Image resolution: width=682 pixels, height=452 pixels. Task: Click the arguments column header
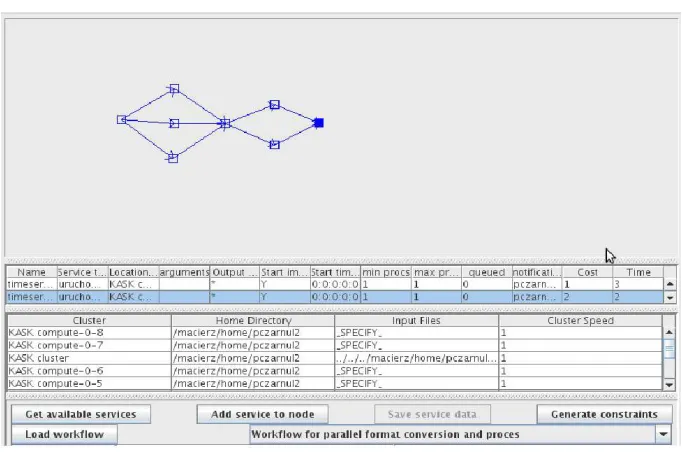tap(184, 272)
